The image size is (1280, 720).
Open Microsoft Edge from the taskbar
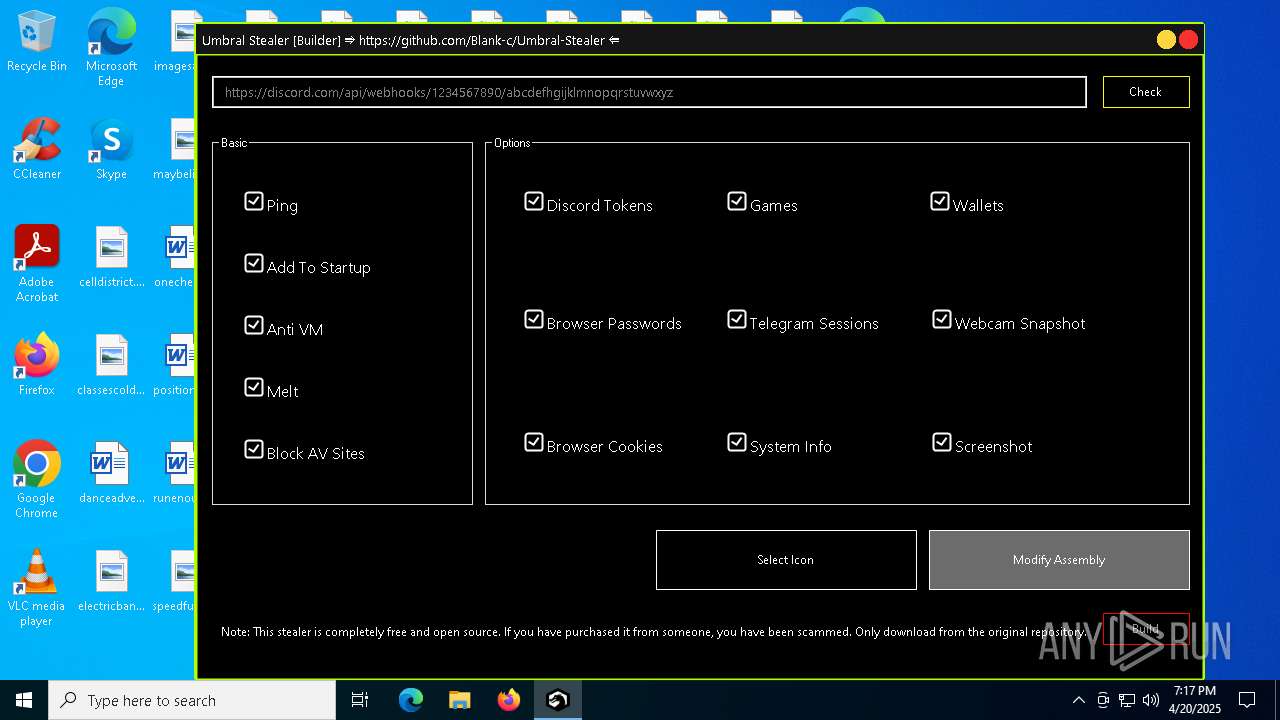point(411,700)
